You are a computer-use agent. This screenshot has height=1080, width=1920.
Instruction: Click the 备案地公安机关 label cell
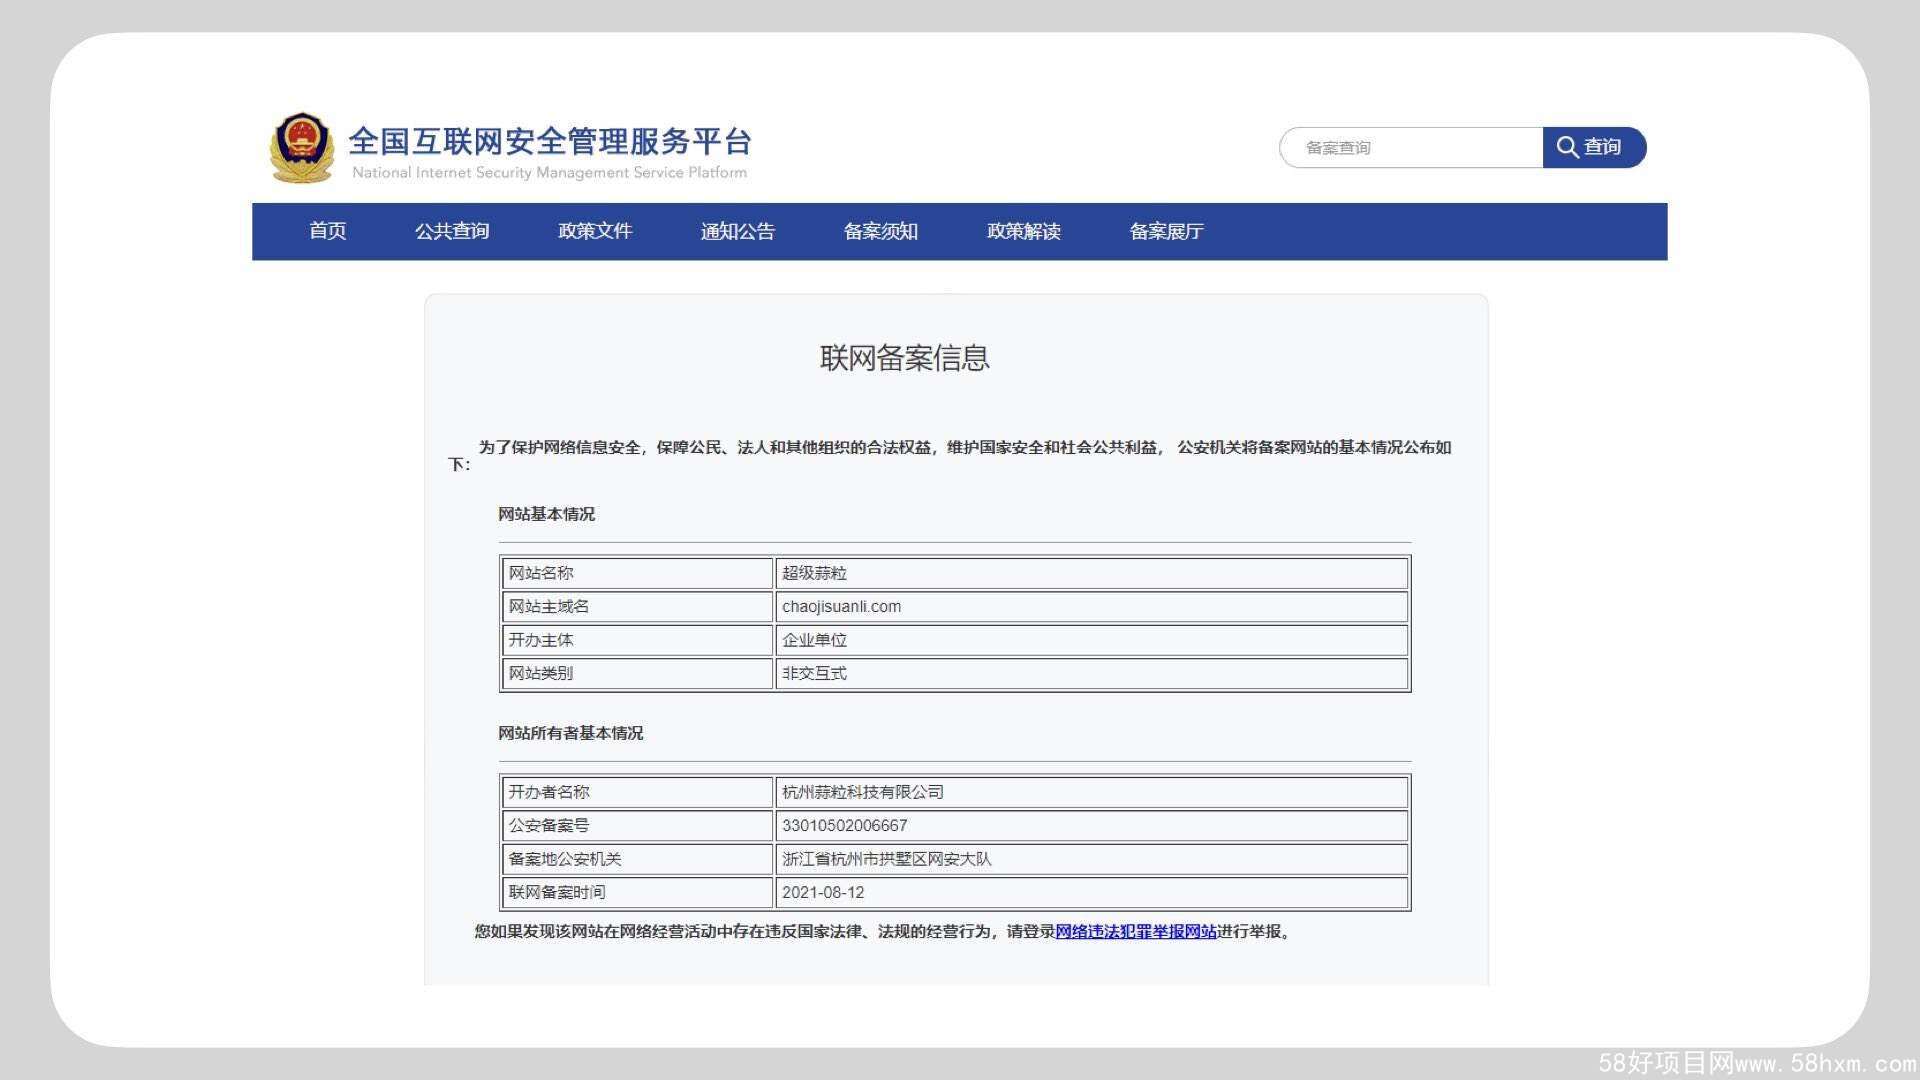[637, 859]
